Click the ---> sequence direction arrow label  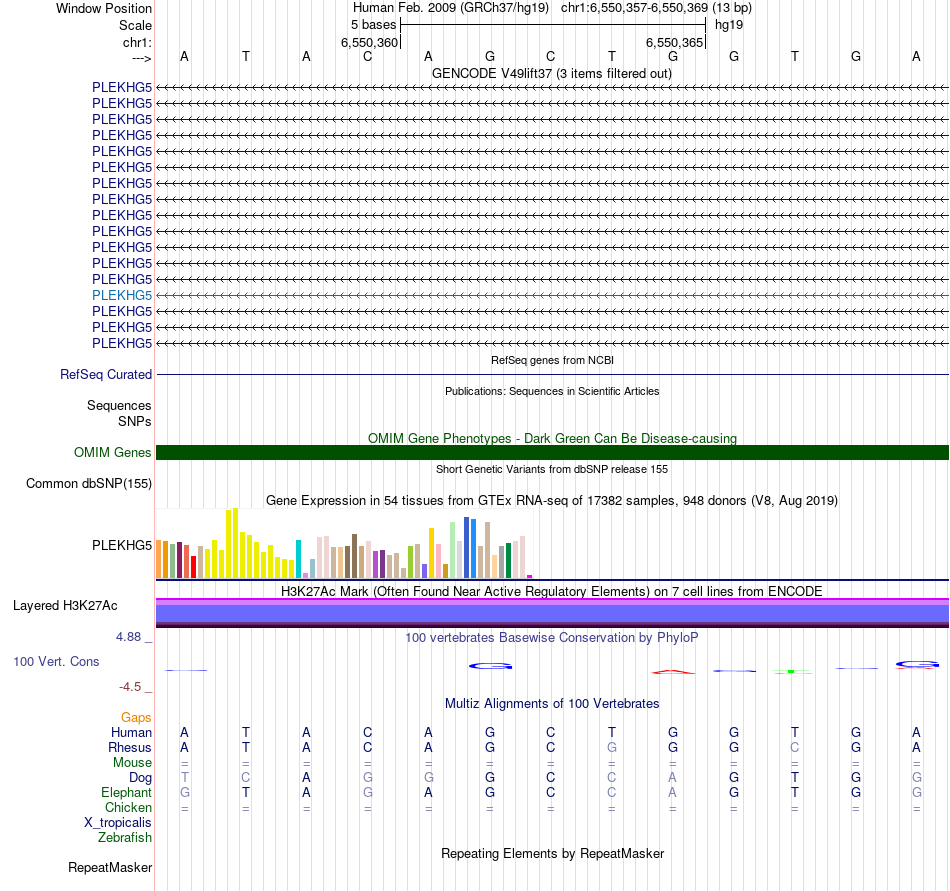[142, 58]
